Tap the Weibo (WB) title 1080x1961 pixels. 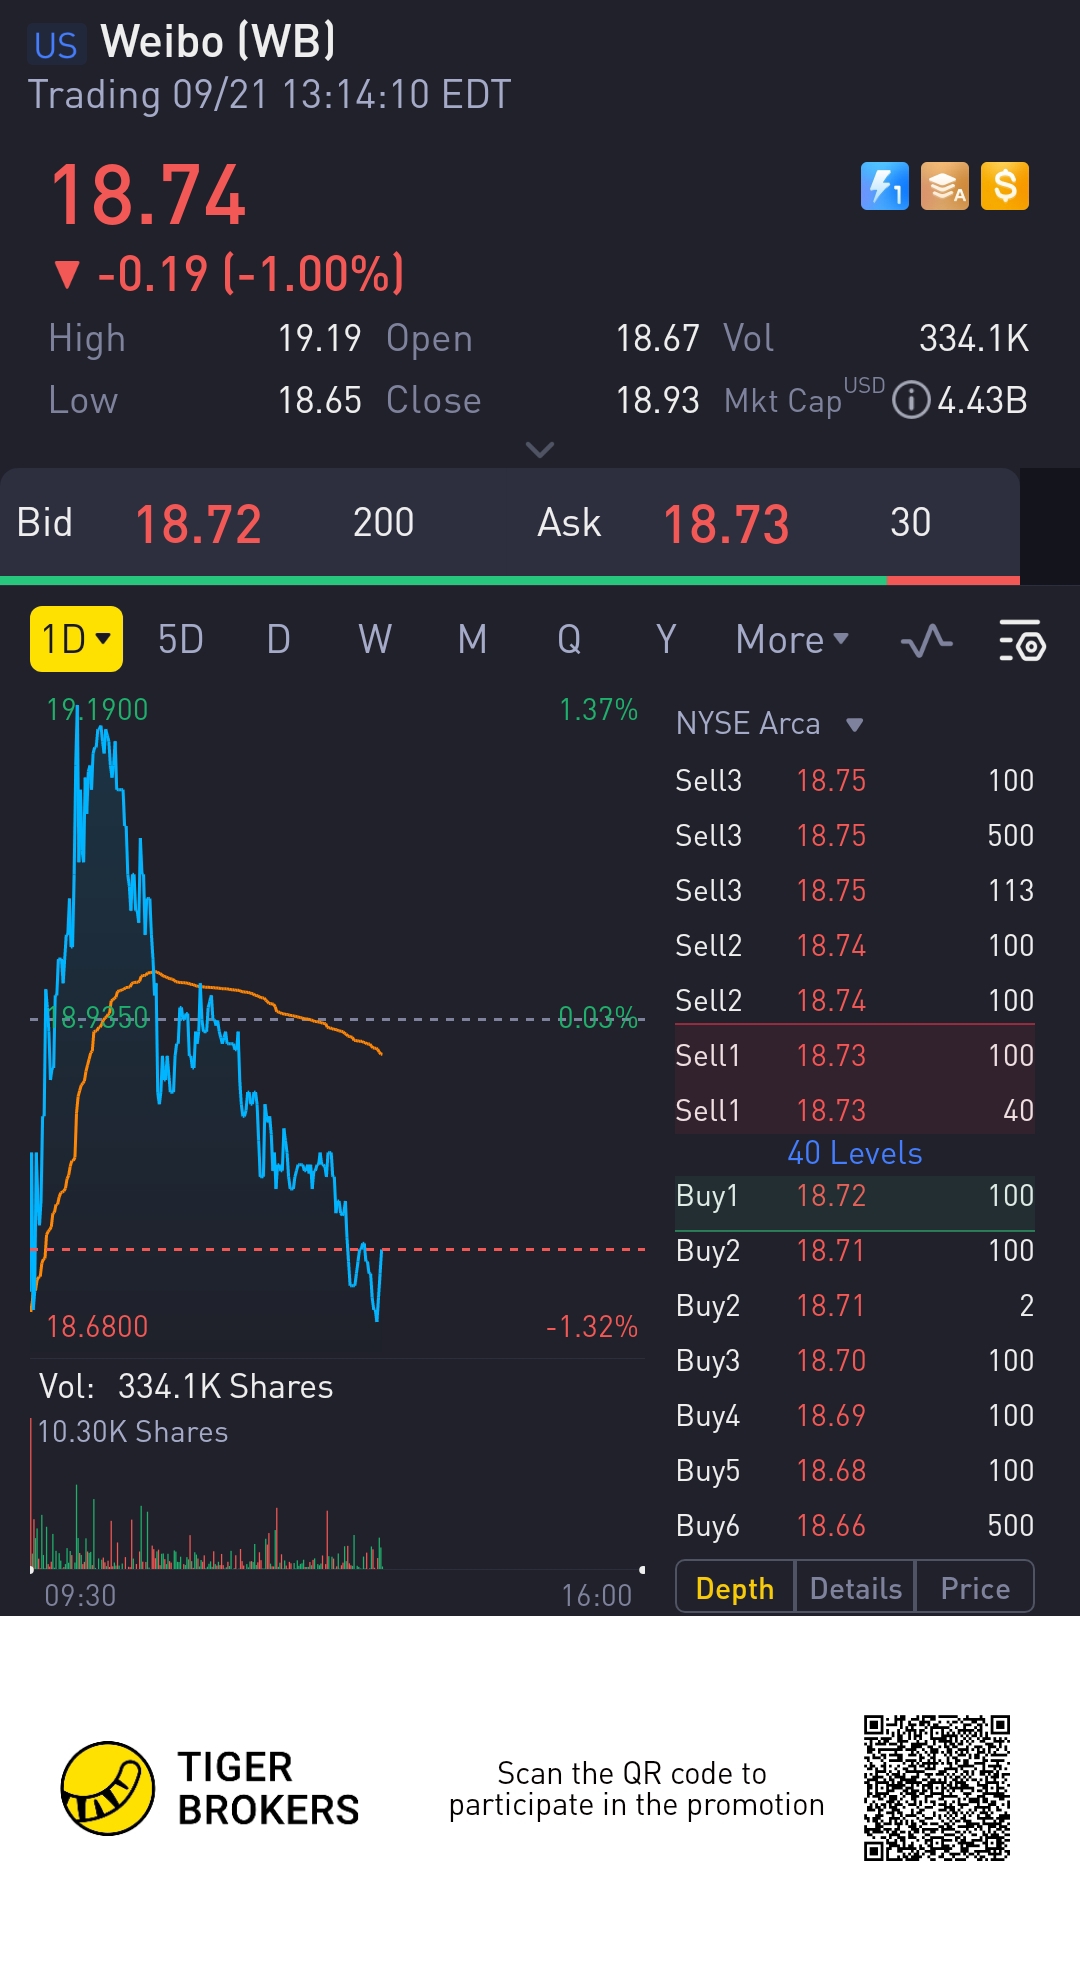tap(218, 42)
